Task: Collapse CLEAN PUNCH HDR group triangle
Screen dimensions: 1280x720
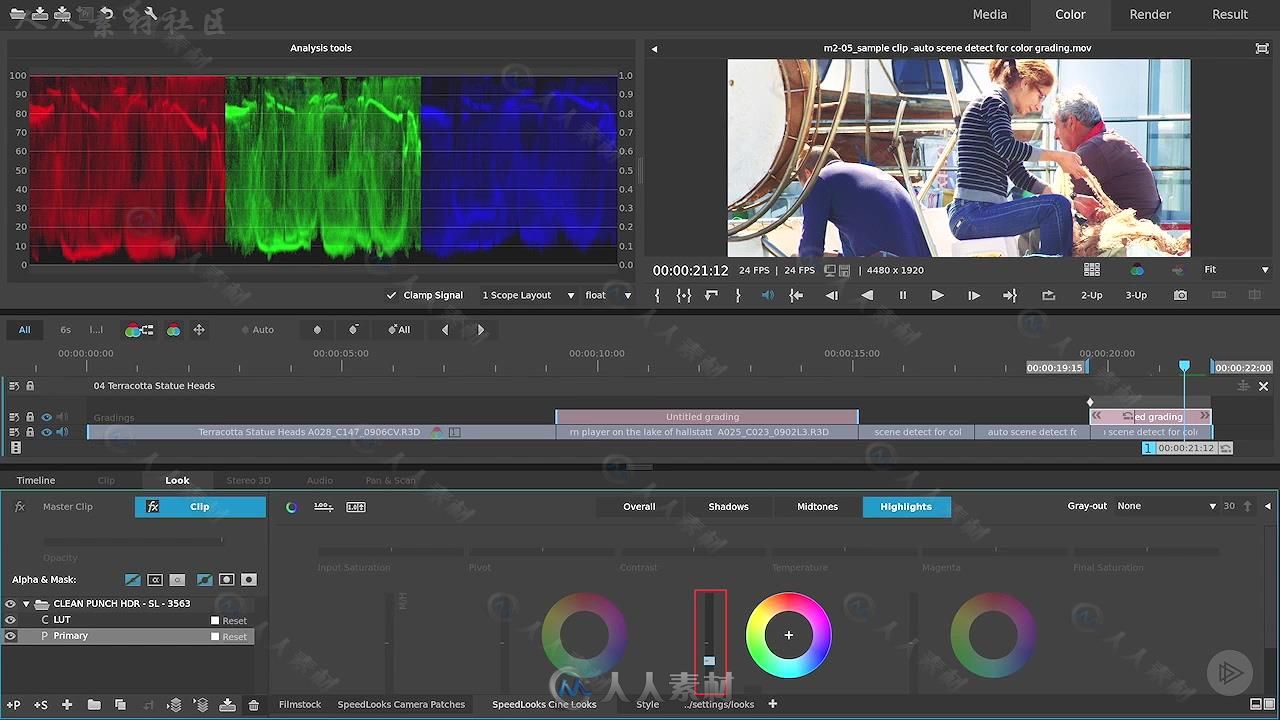Action: (x=26, y=604)
